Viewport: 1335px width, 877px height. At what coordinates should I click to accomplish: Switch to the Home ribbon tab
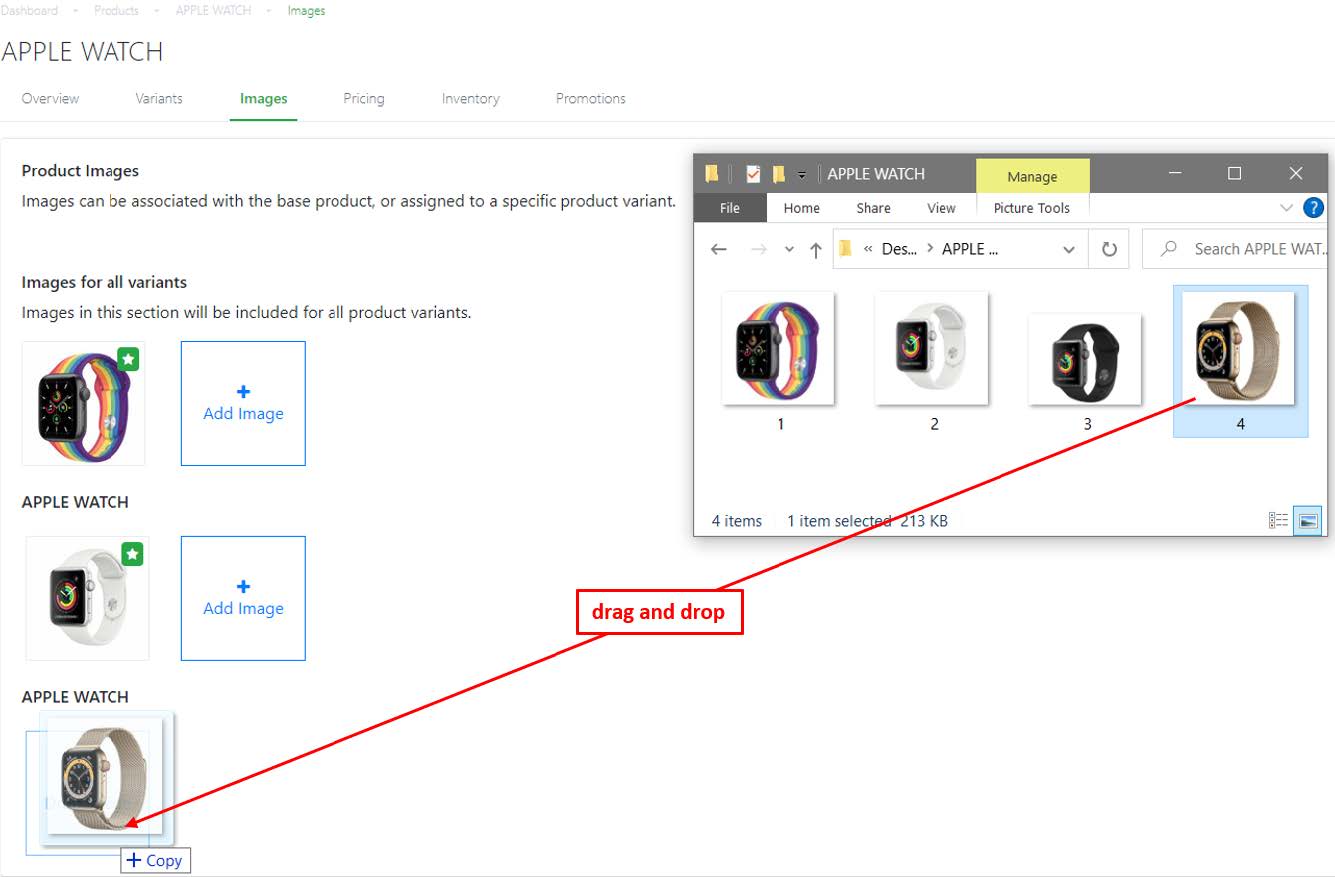pyautogui.click(x=801, y=208)
